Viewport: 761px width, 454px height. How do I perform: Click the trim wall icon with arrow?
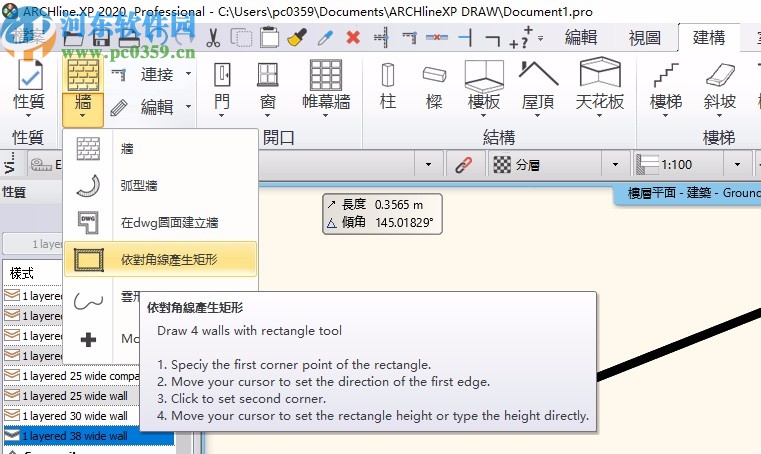click(382, 37)
